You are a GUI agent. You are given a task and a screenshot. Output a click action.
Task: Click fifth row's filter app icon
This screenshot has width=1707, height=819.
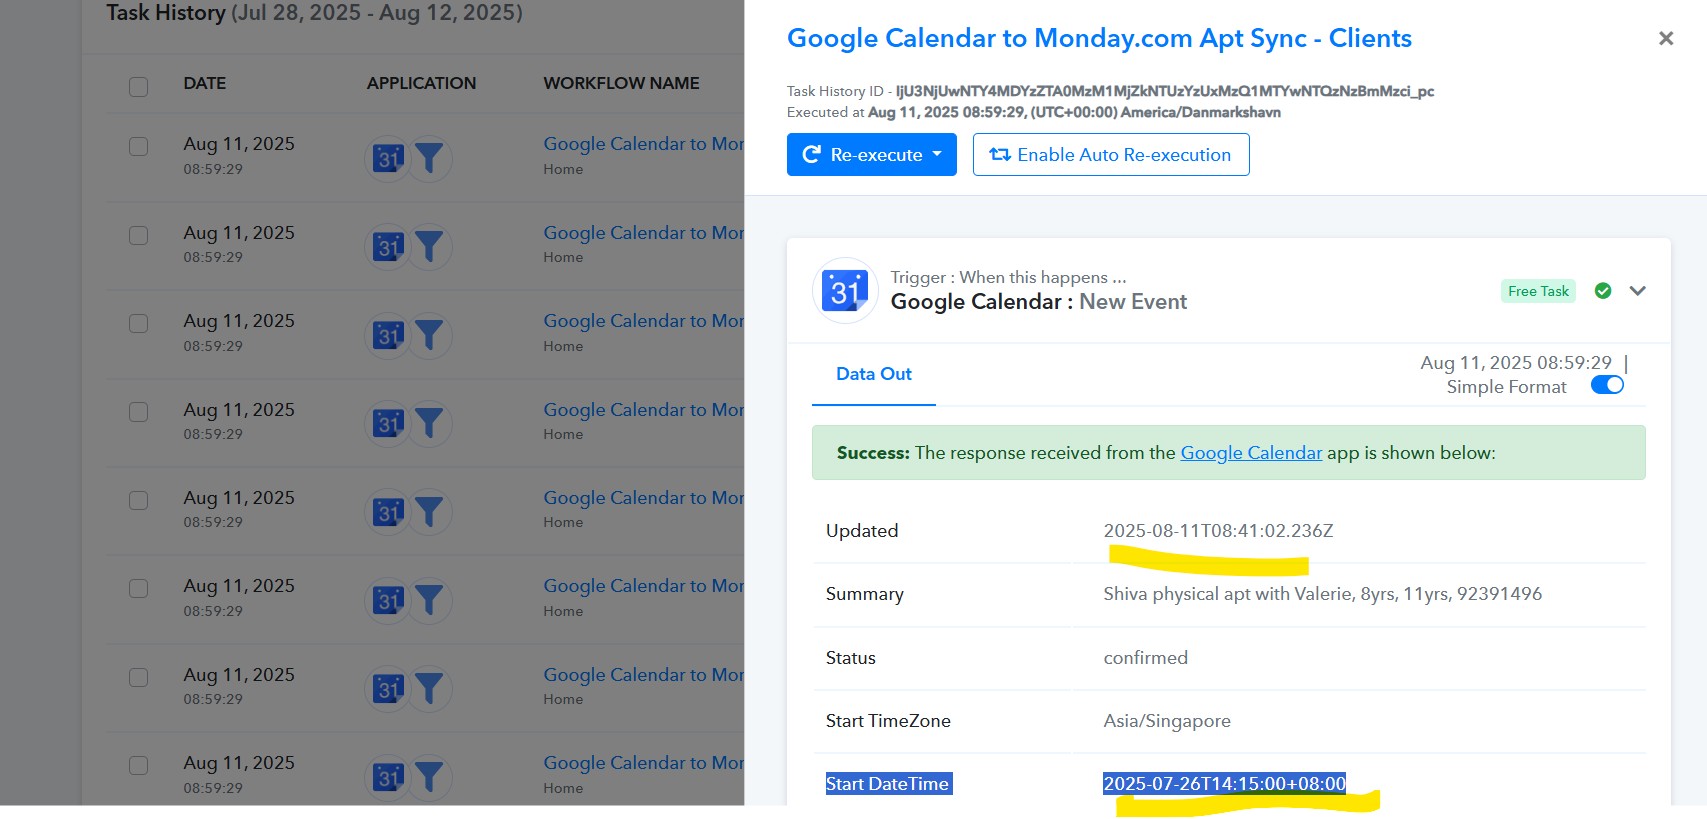[x=429, y=512]
